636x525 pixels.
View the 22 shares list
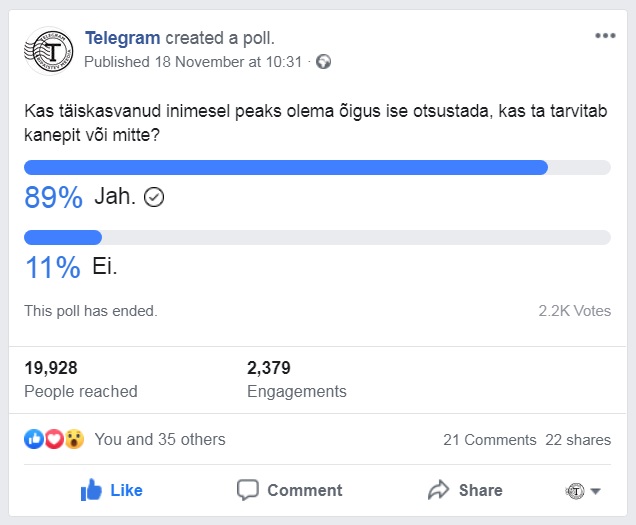point(577,440)
